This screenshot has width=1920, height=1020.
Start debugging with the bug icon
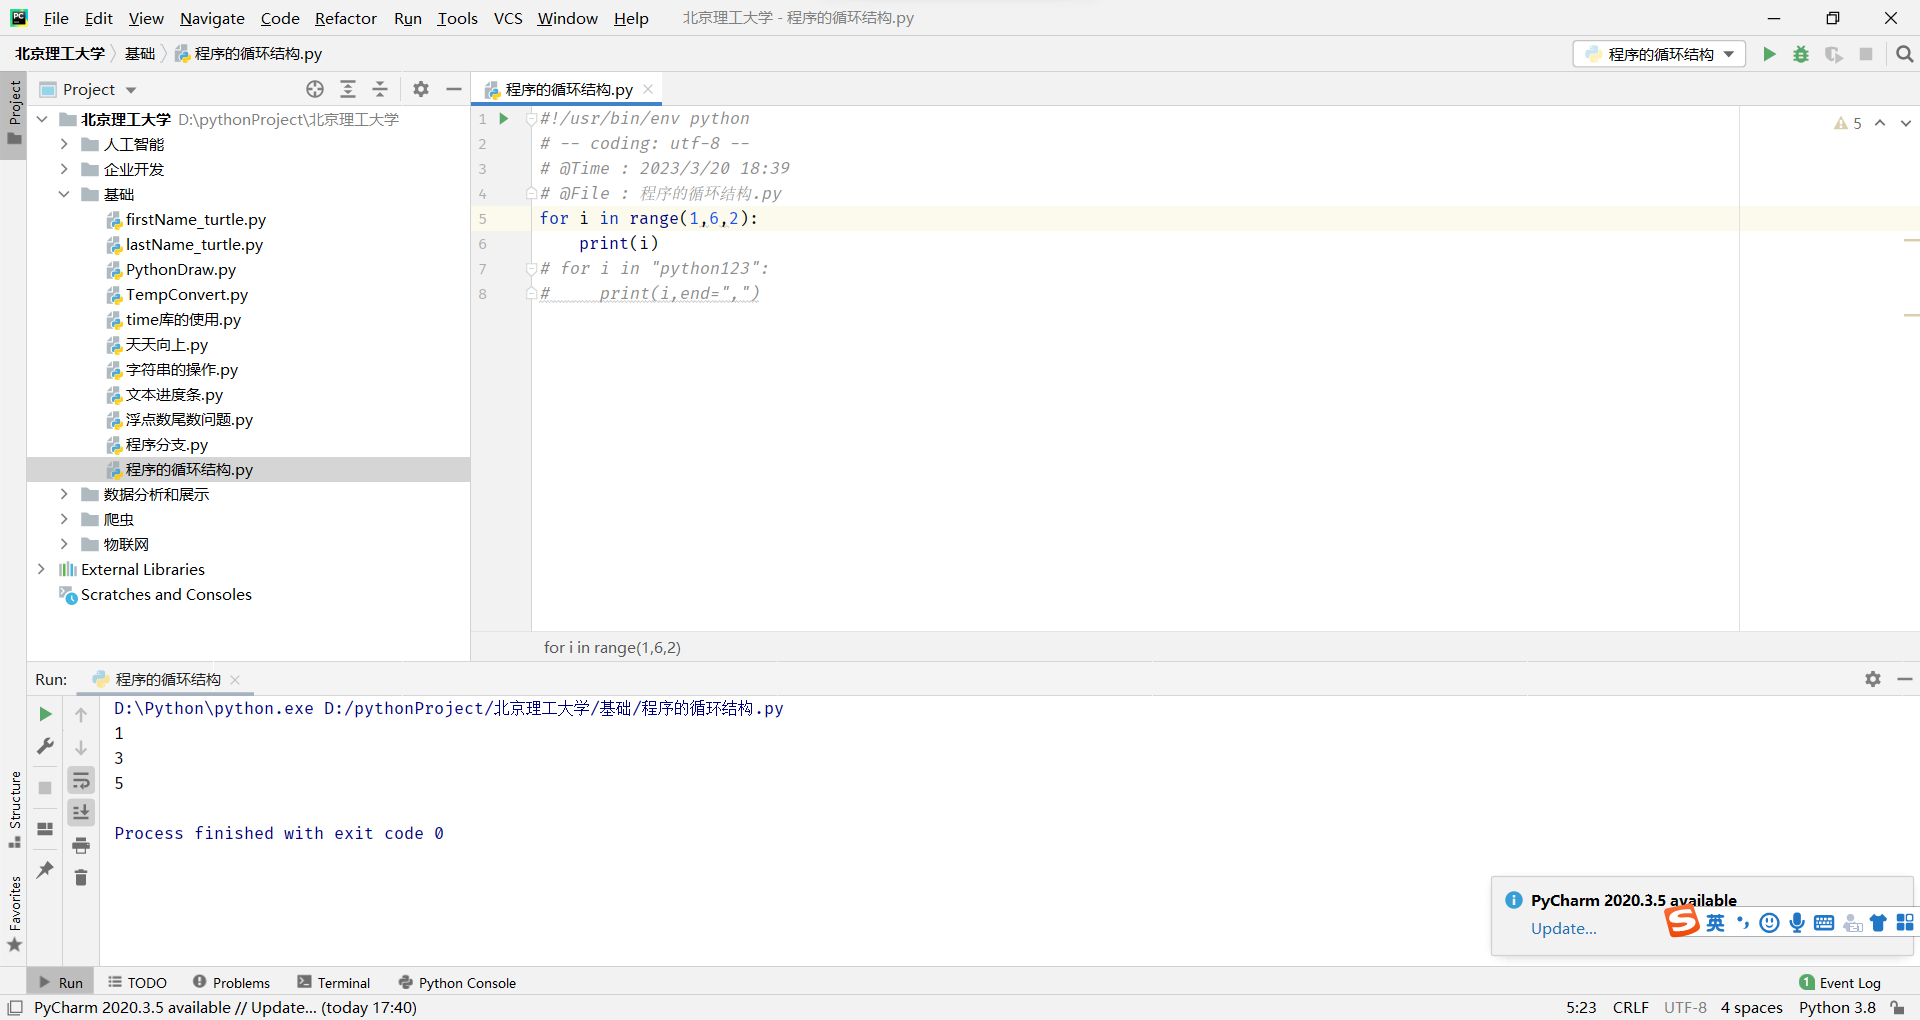1801,54
